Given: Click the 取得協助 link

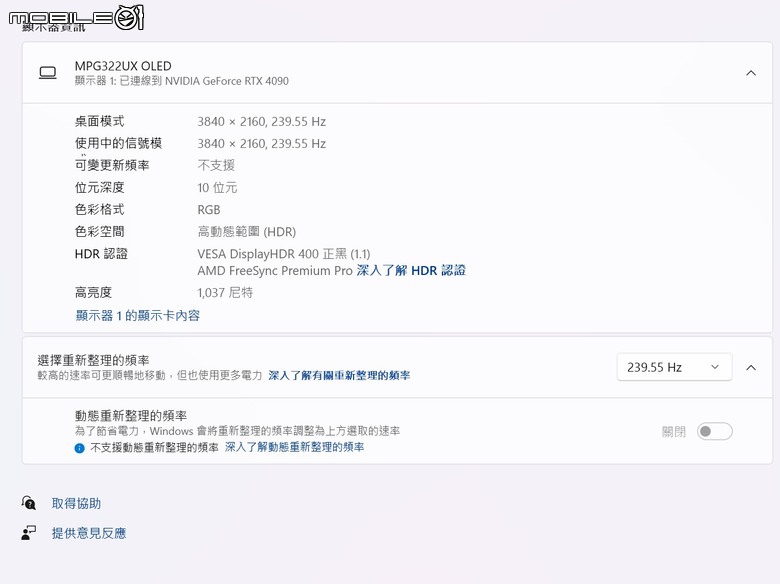Looking at the screenshot, I should (76, 503).
